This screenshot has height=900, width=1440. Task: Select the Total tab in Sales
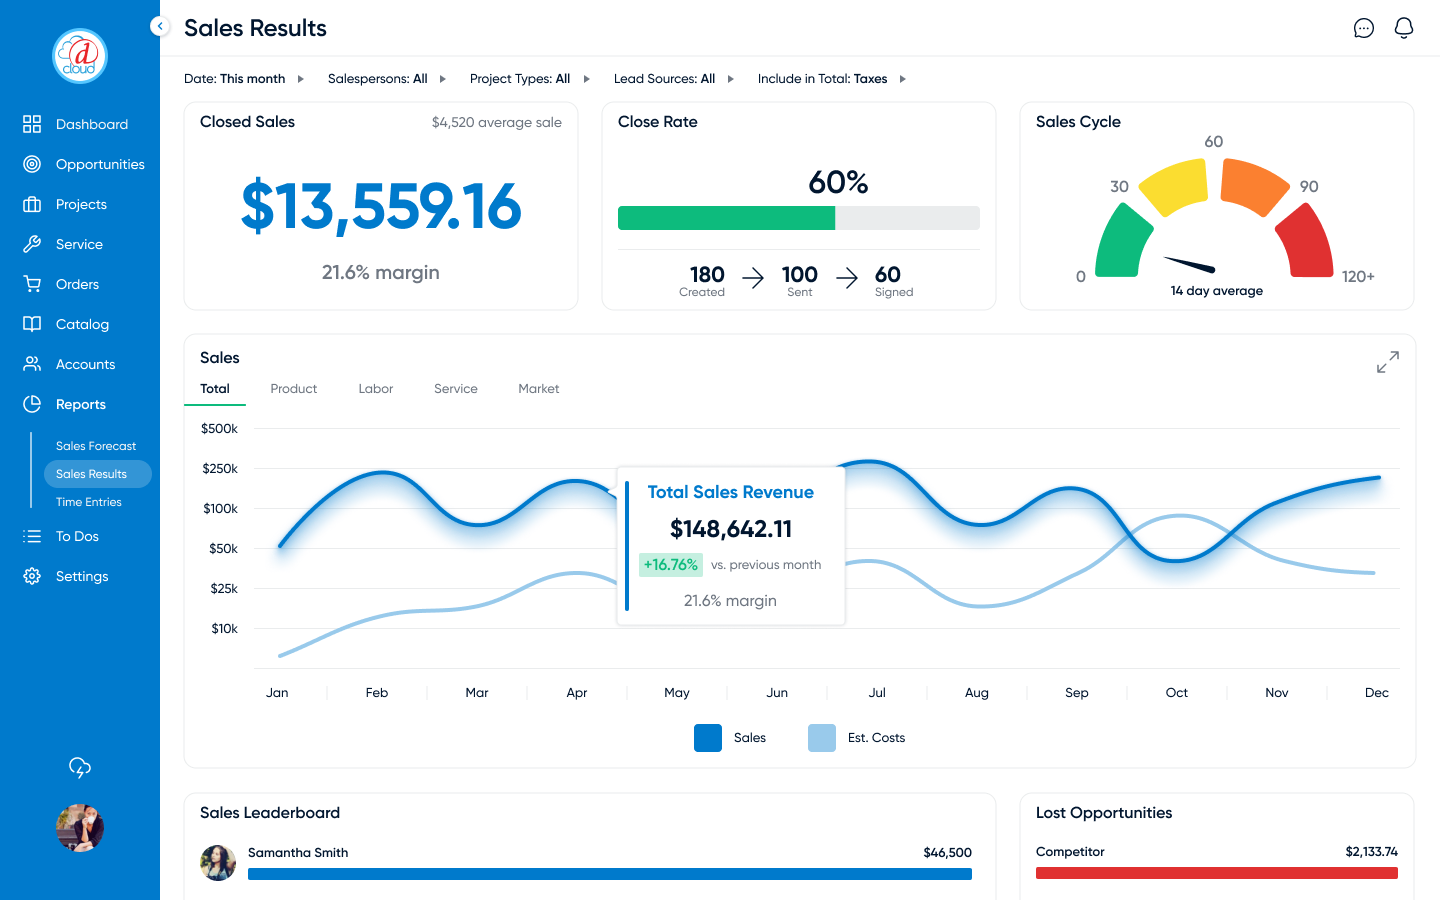coord(215,389)
